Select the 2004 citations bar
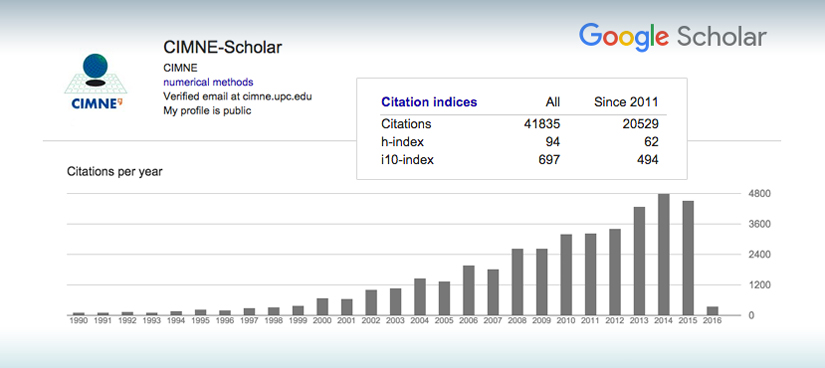Image resolution: width=825 pixels, height=368 pixels. pos(420,297)
